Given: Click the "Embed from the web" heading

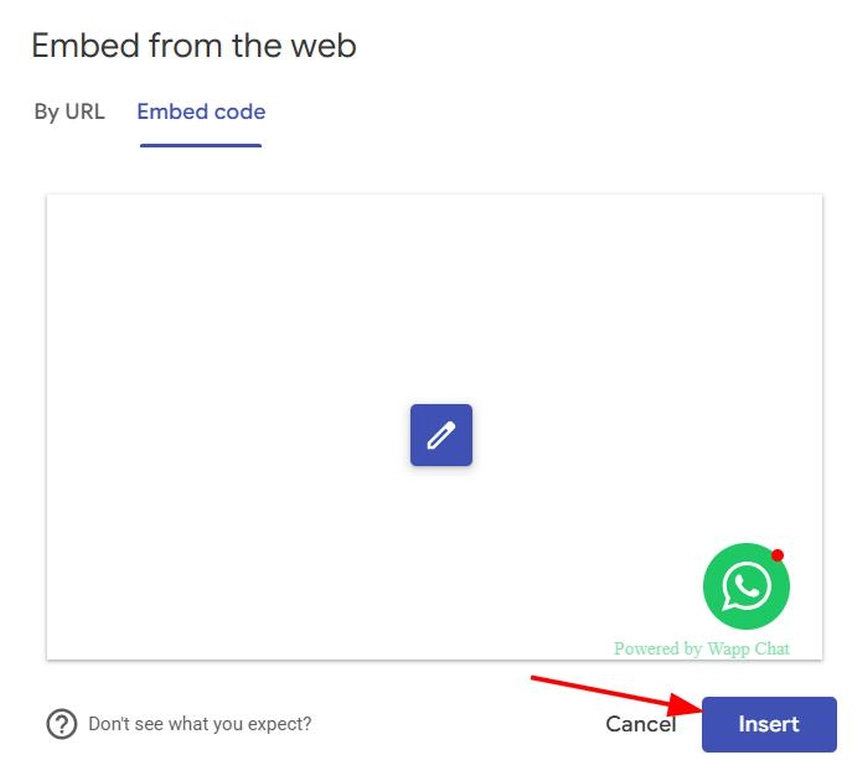Looking at the screenshot, I should tap(194, 46).
